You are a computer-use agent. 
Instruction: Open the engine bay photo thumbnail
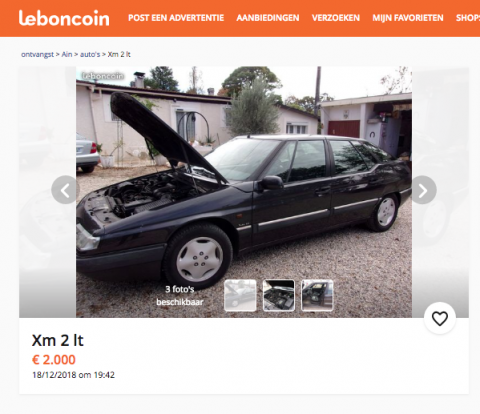click(x=279, y=295)
